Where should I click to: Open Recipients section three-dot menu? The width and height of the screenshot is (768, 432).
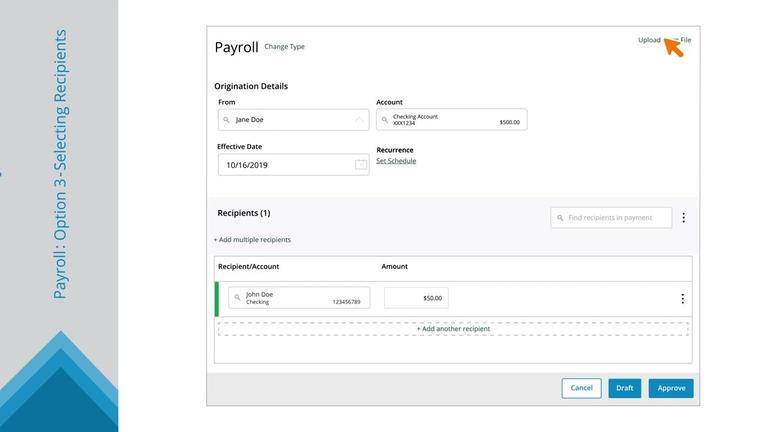click(683, 217)
